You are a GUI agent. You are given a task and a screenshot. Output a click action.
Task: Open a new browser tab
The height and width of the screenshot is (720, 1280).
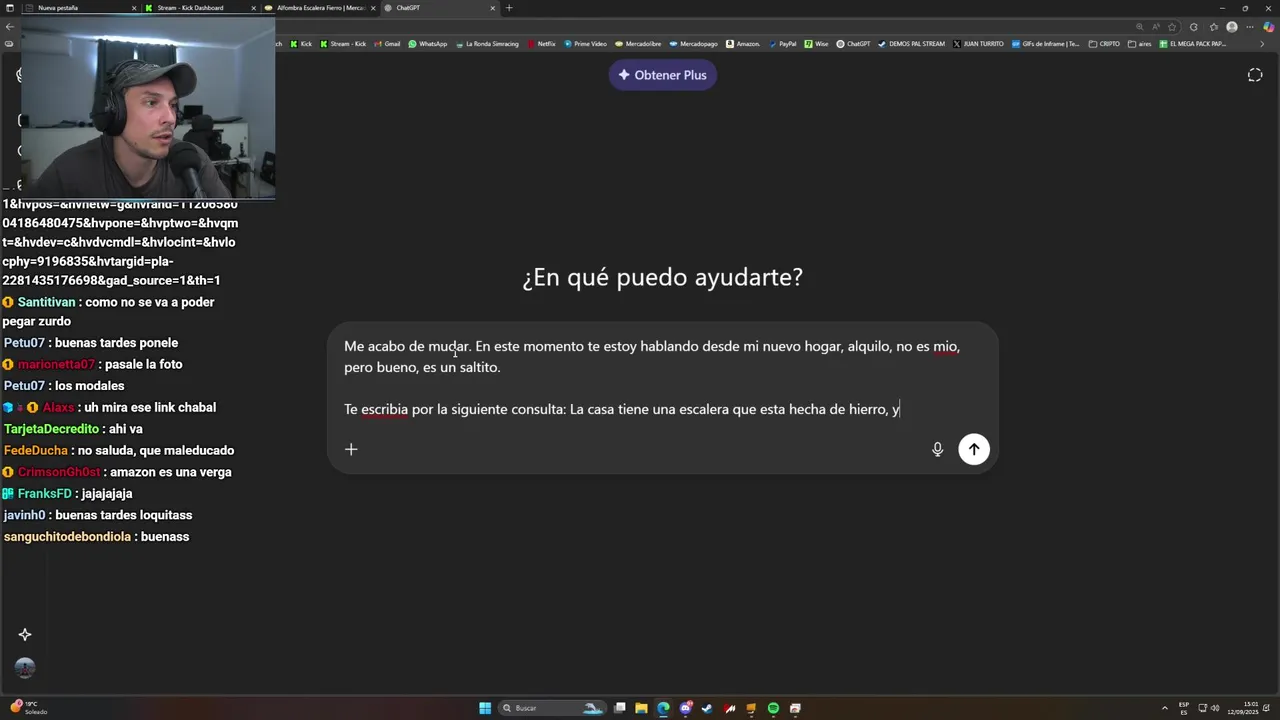click(x=508, y=8)
